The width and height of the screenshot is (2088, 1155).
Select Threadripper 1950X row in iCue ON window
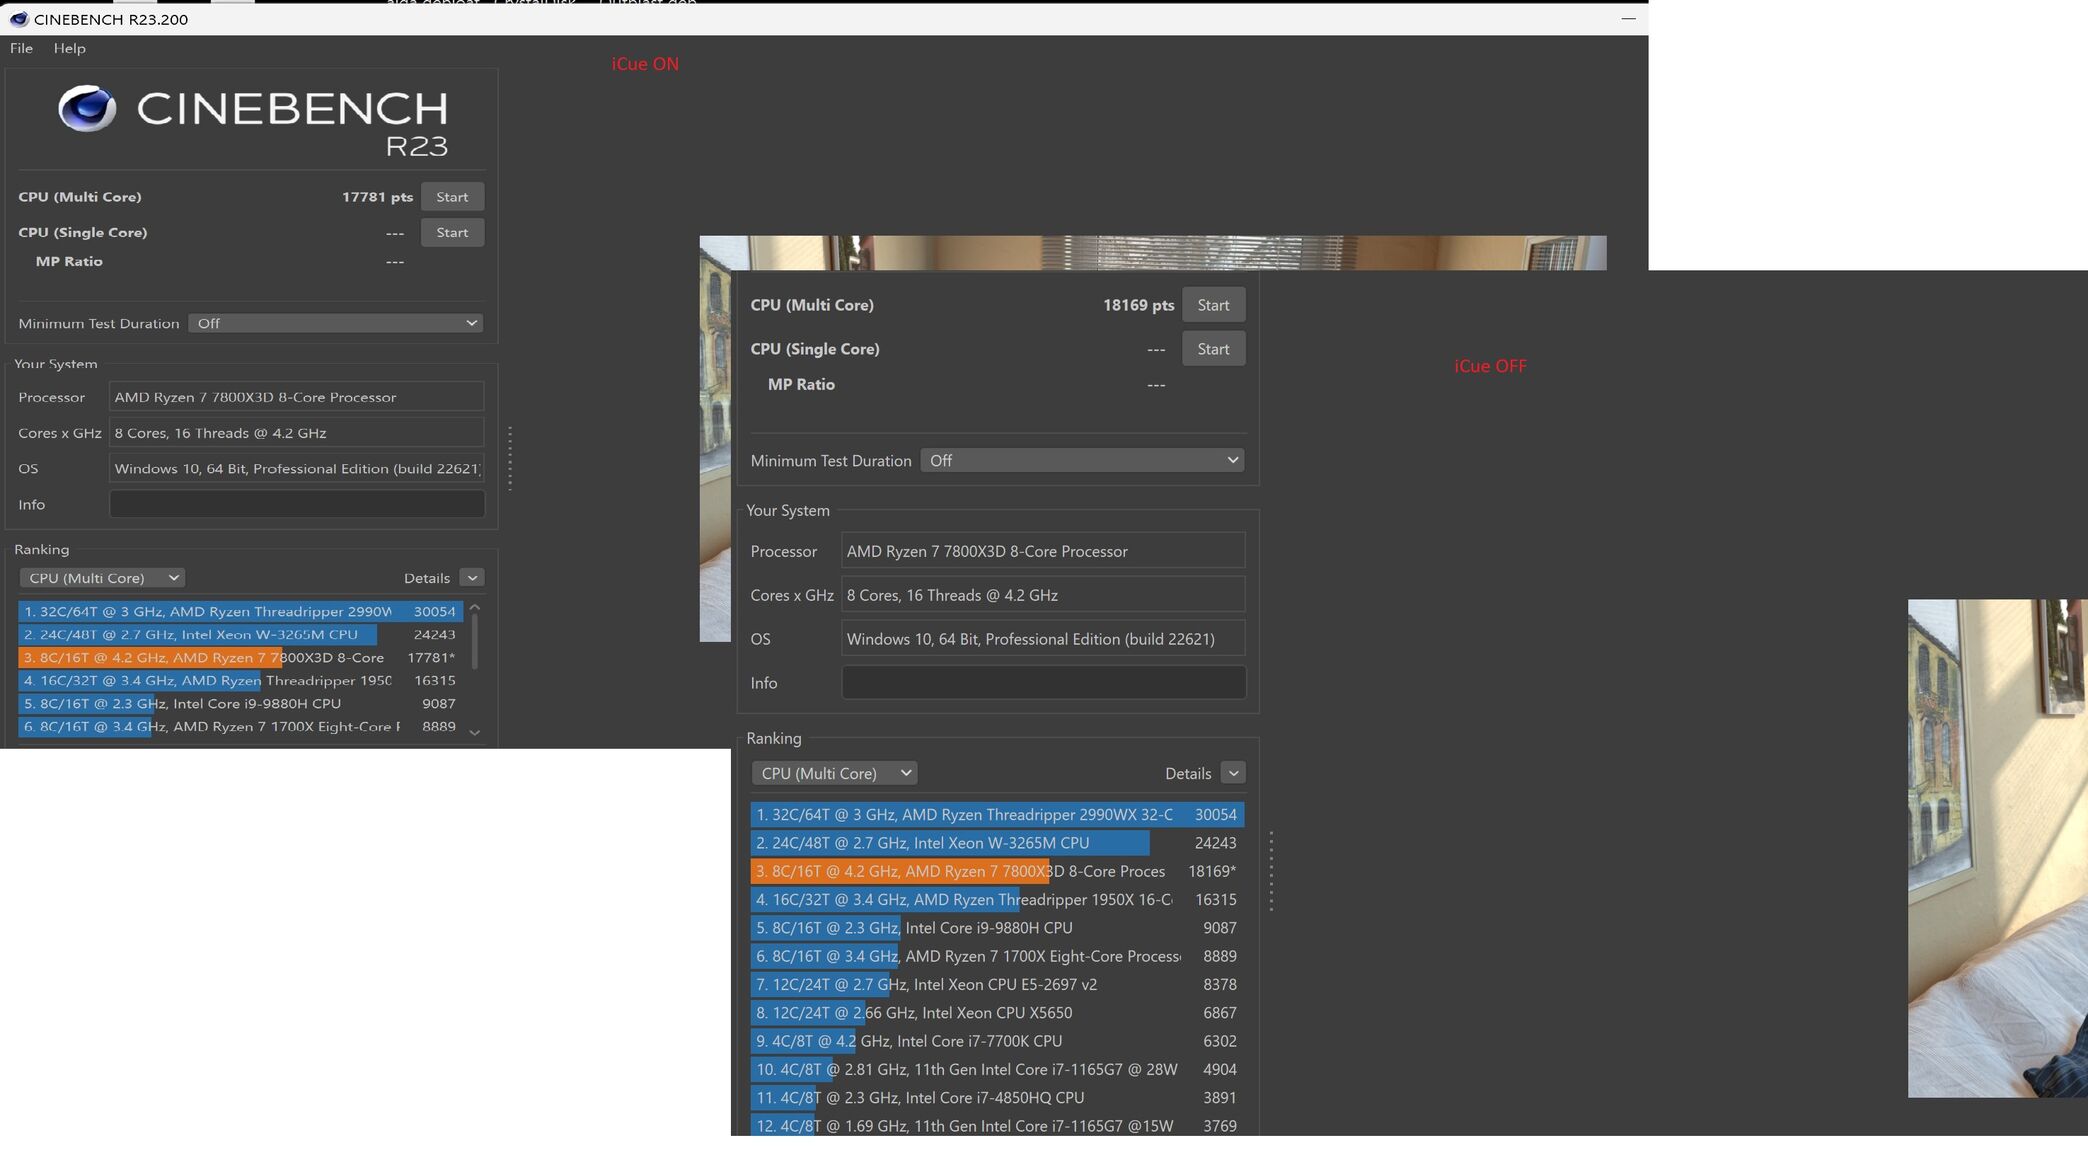[240, 680]
